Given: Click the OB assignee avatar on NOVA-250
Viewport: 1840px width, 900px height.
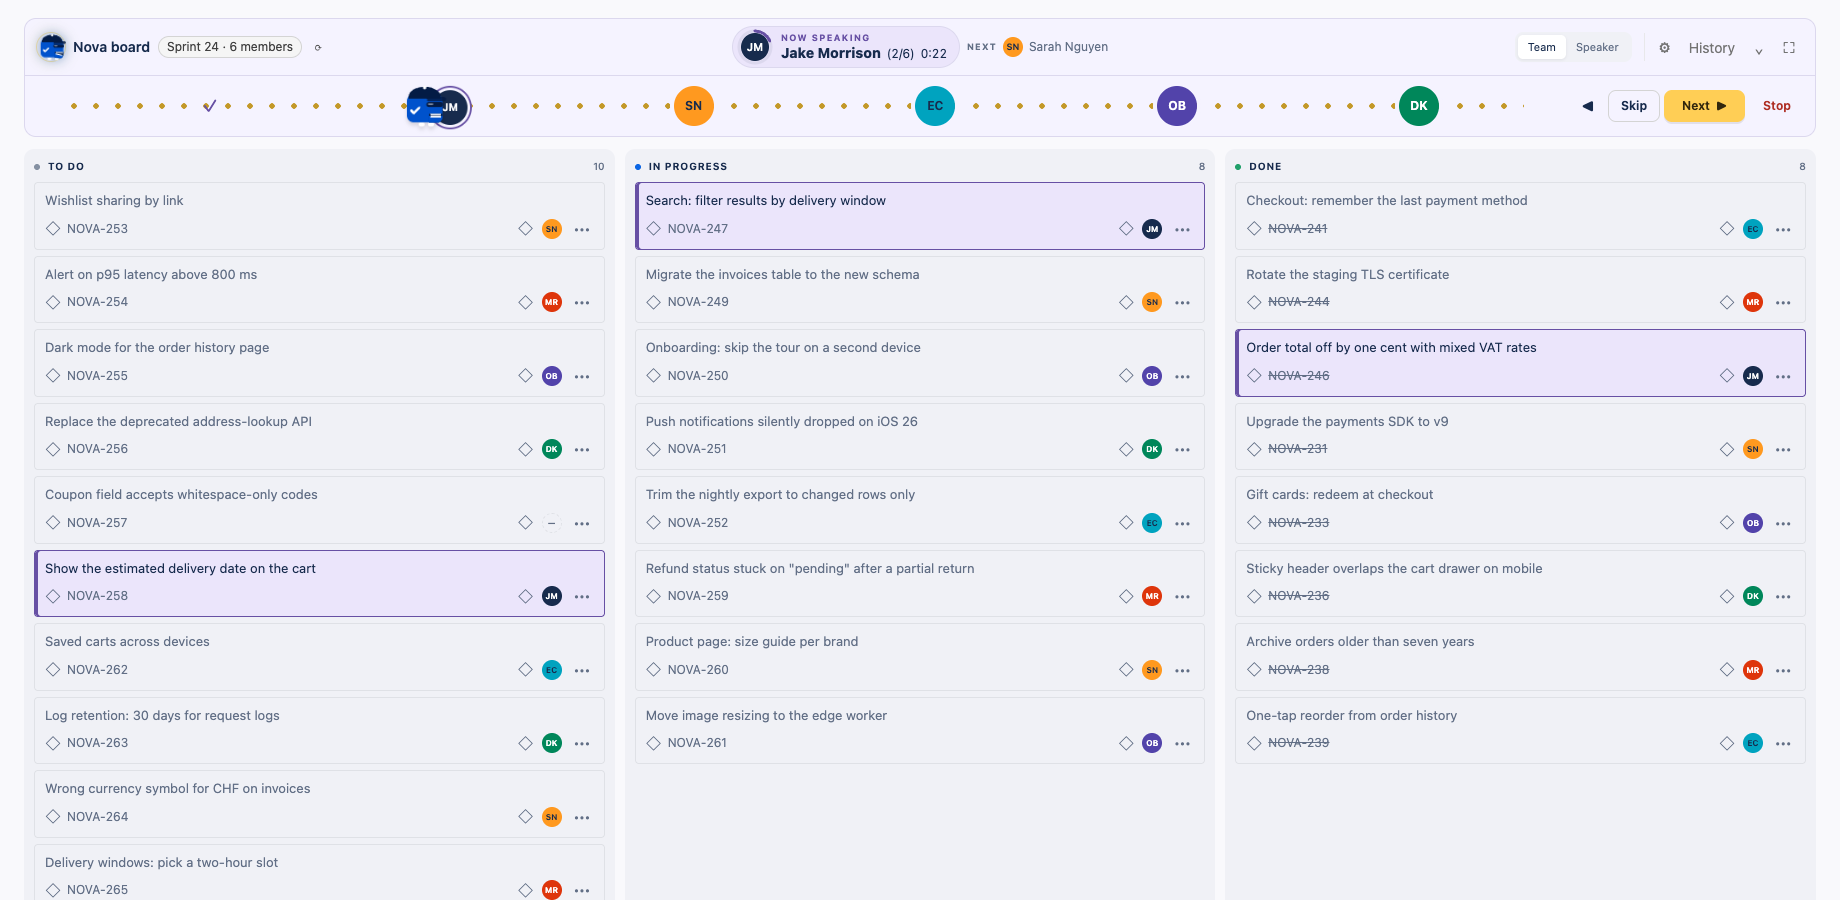Looking at the screenshot, I should (x=1152, y=376).
